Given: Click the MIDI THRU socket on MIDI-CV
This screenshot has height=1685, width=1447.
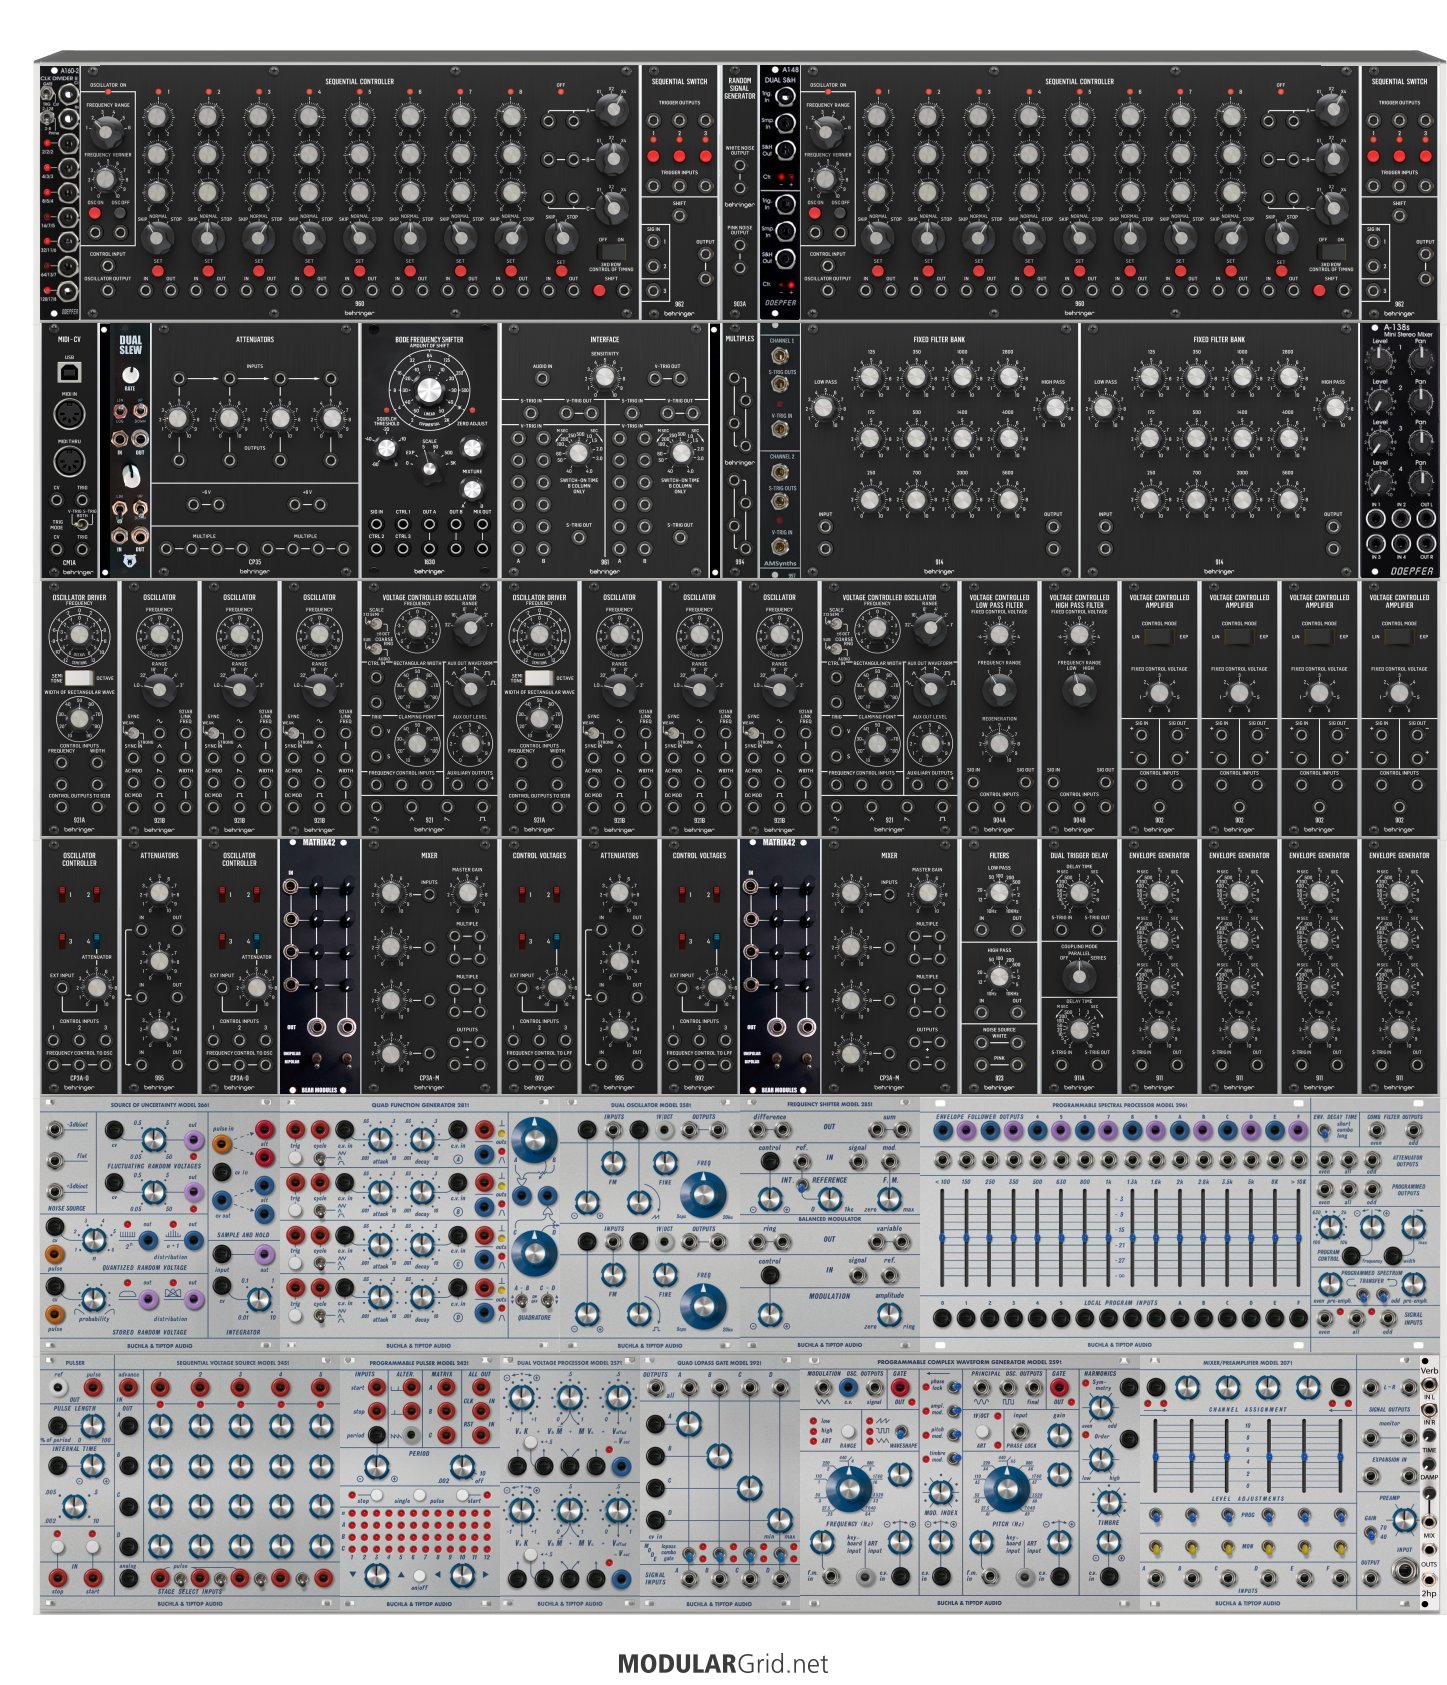Looking at the screenshot, I should pyautogui.click(x=70, y=462).
